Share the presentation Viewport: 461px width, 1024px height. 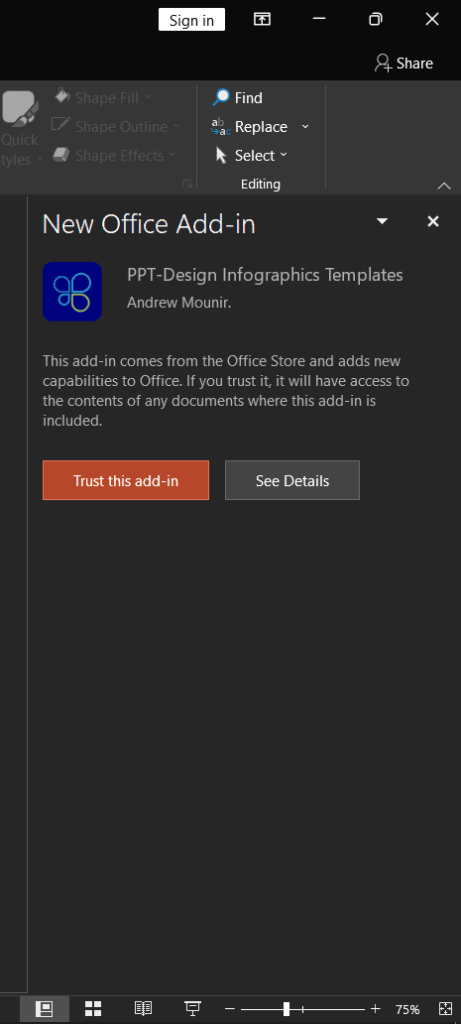pyautogui.click(x=404, y=63)
